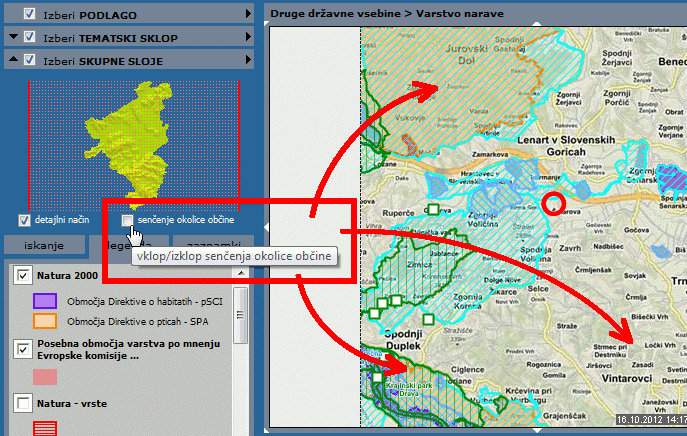The width and height of the screenshot is (687, 436).
Task: Click the purple pSCI habitat color swatch
Action: (46, 301)
